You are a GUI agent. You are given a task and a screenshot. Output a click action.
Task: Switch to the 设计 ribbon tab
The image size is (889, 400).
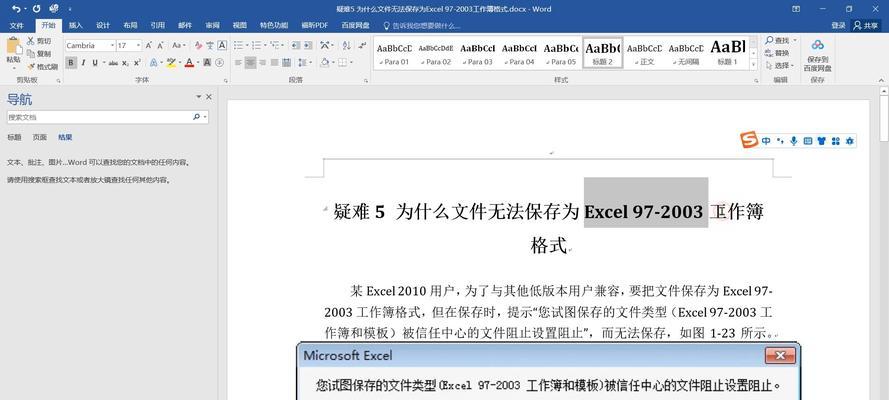coord(103,25)
